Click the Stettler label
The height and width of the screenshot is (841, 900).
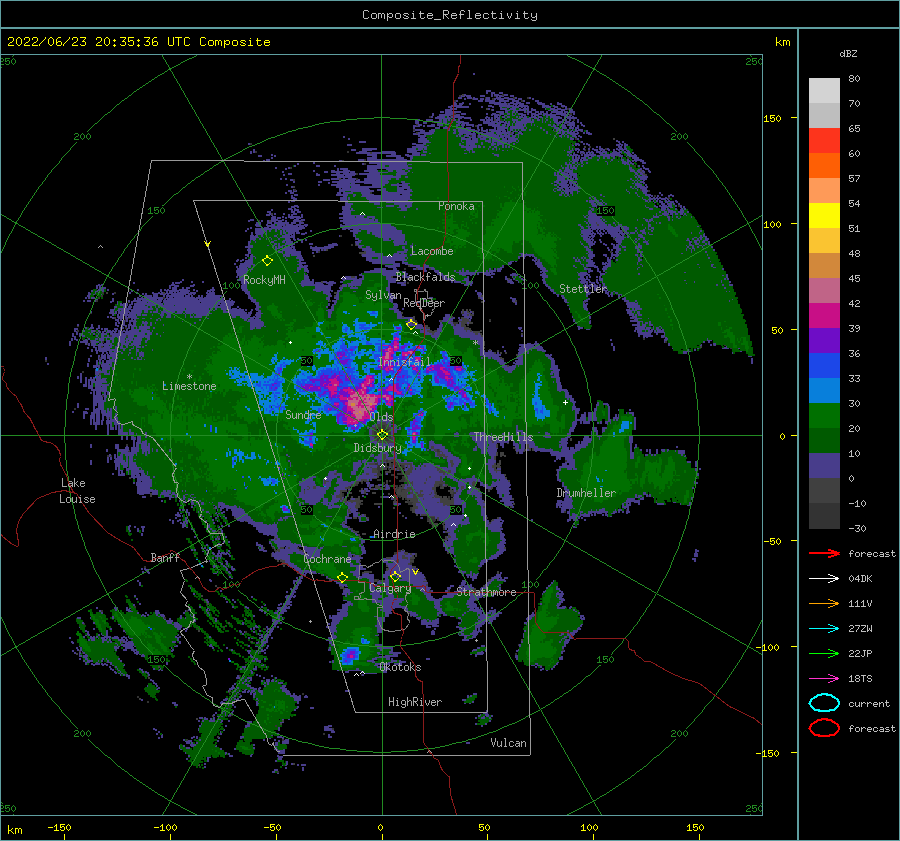(583, 289)
